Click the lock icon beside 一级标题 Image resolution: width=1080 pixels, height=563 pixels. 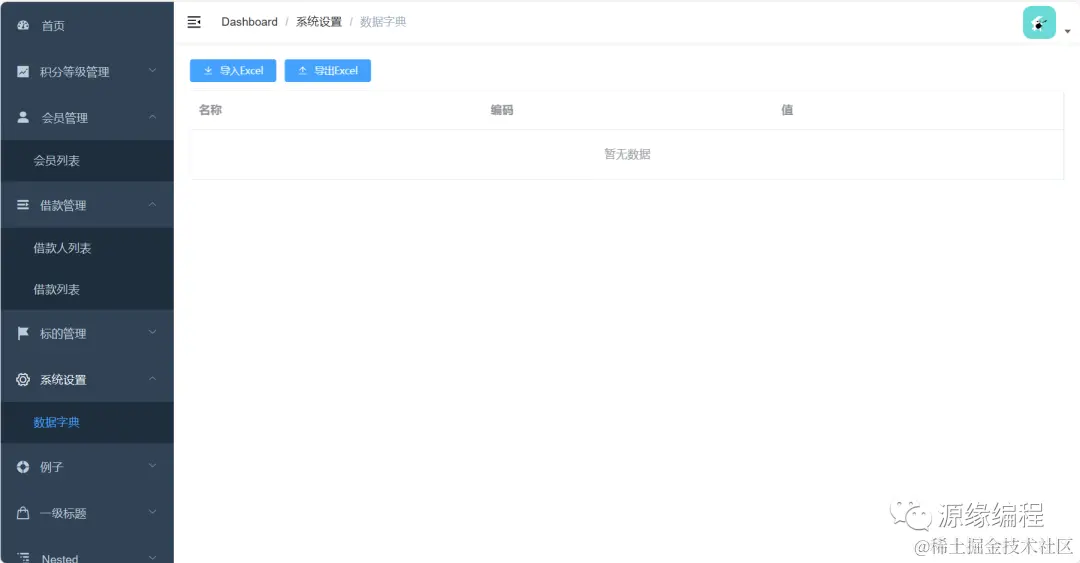click(x=23, y=513)
